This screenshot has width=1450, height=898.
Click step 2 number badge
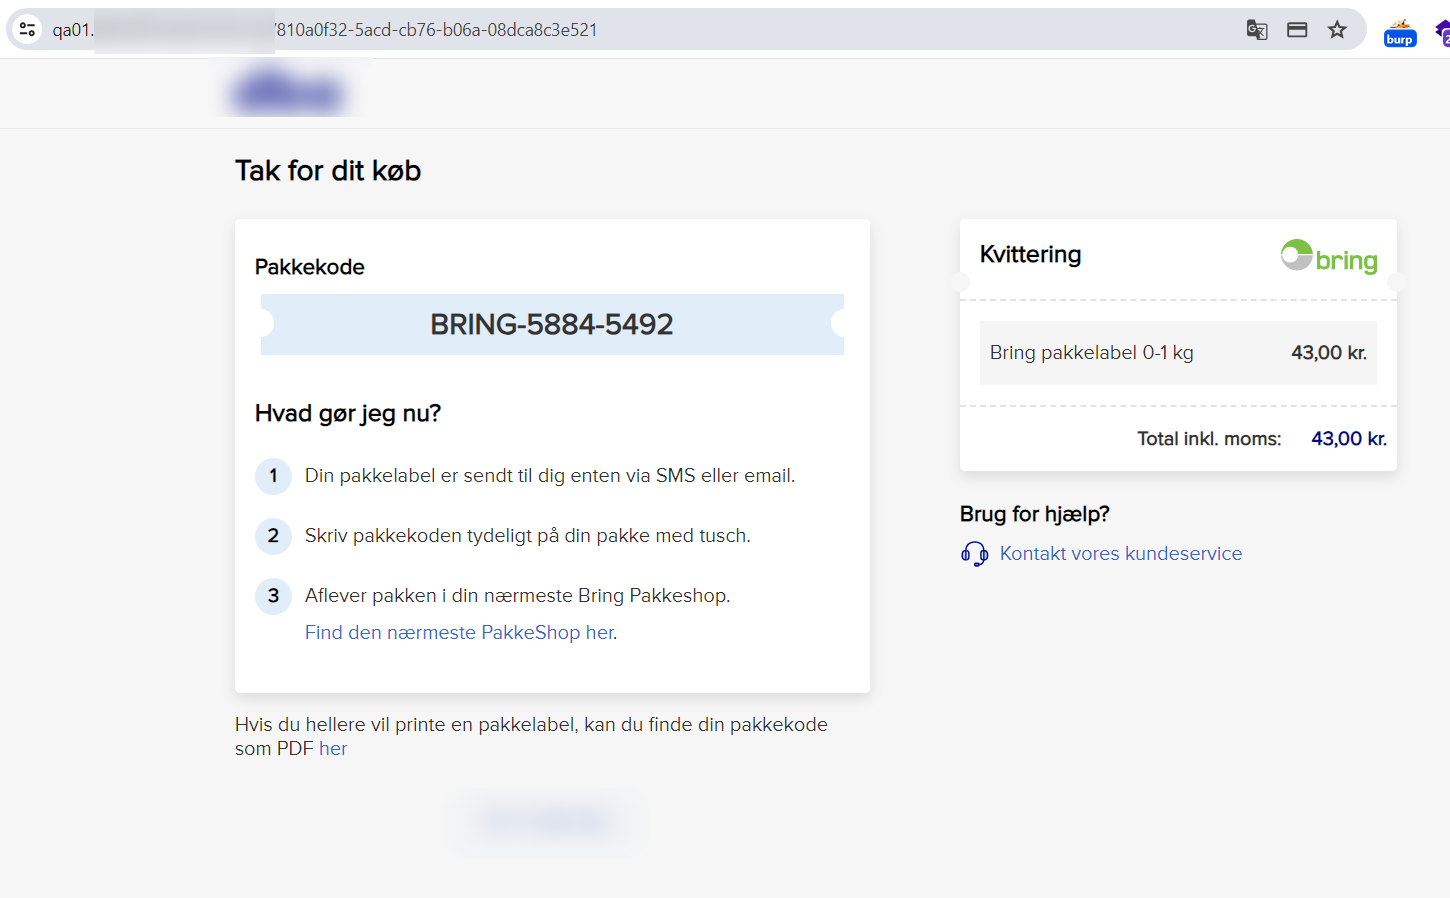pos(273,536)
